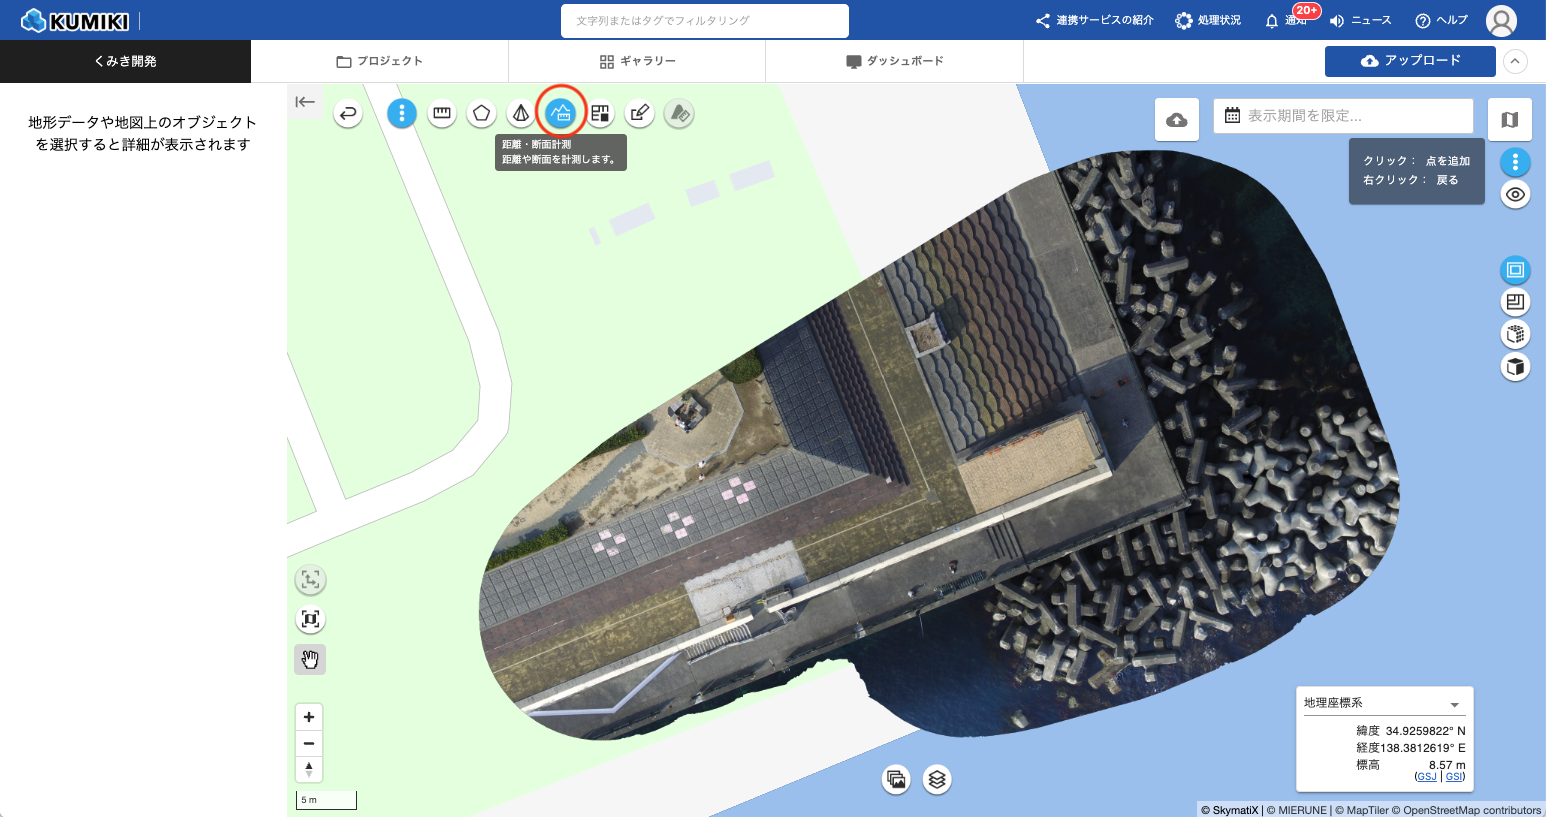Open the stacked layers panel icon
The image size is (1546, 817).
(937, 779)
